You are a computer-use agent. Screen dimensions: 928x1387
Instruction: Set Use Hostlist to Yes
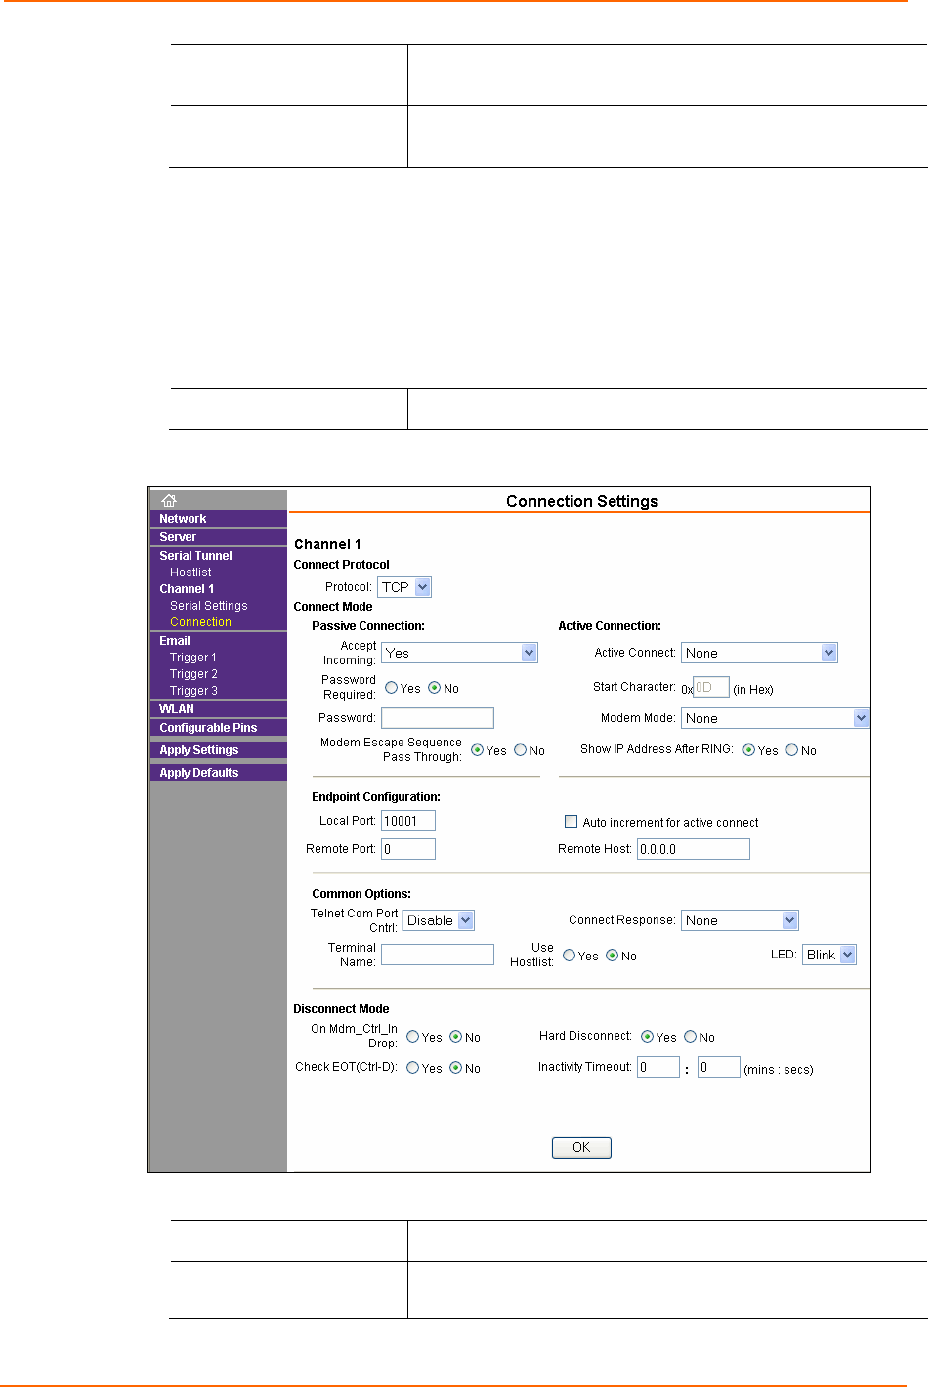tap(569, 955)
